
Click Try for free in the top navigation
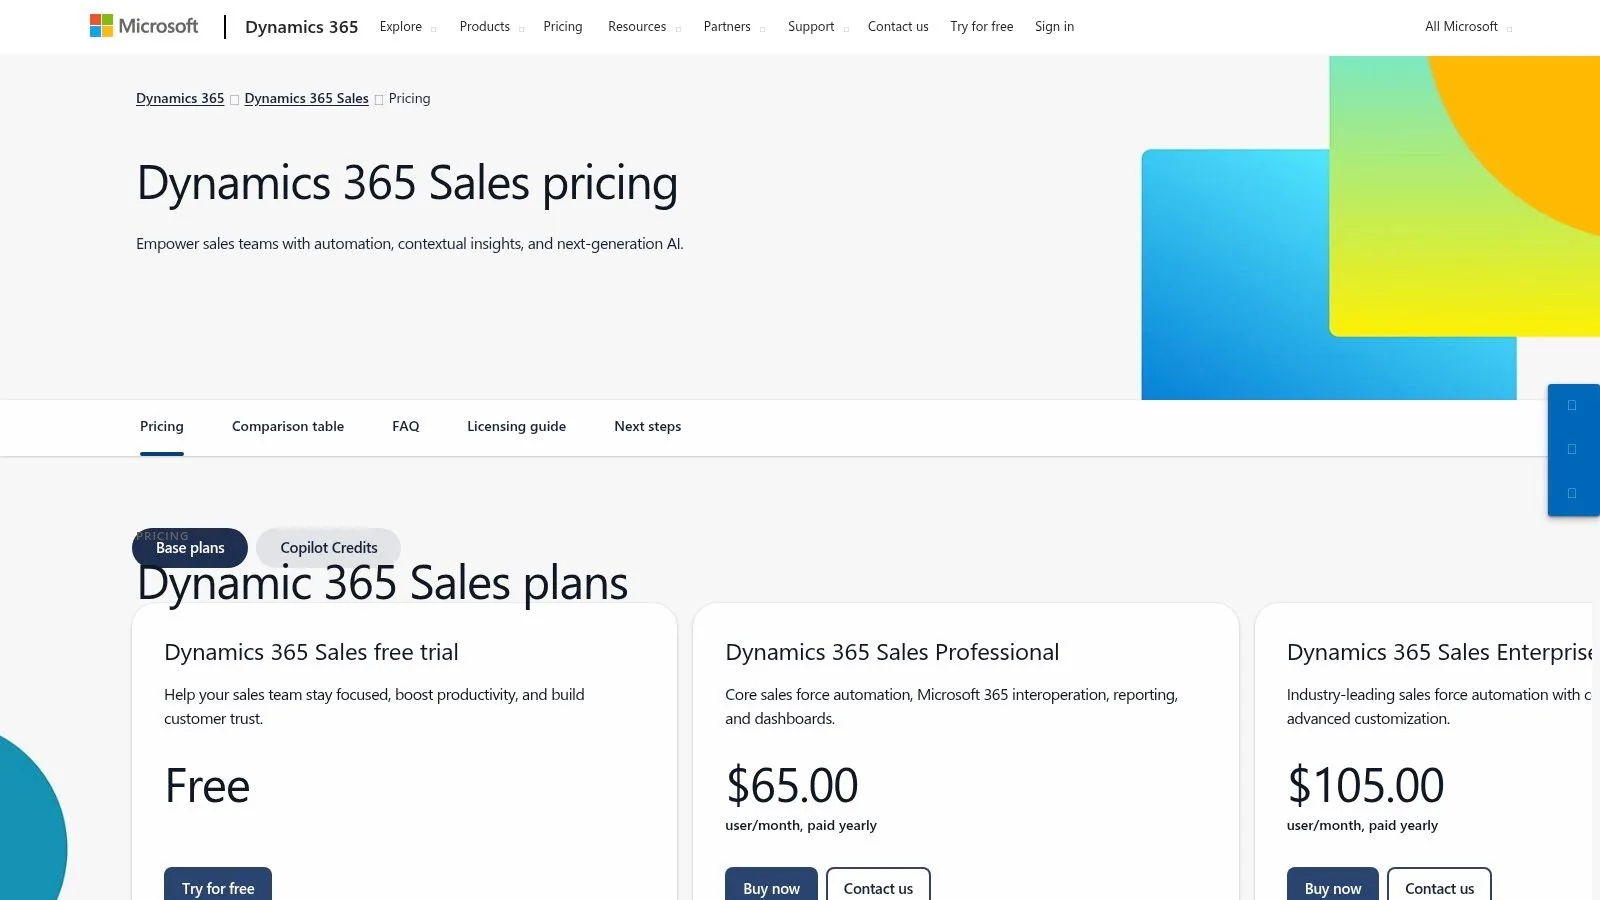[981, 27]
